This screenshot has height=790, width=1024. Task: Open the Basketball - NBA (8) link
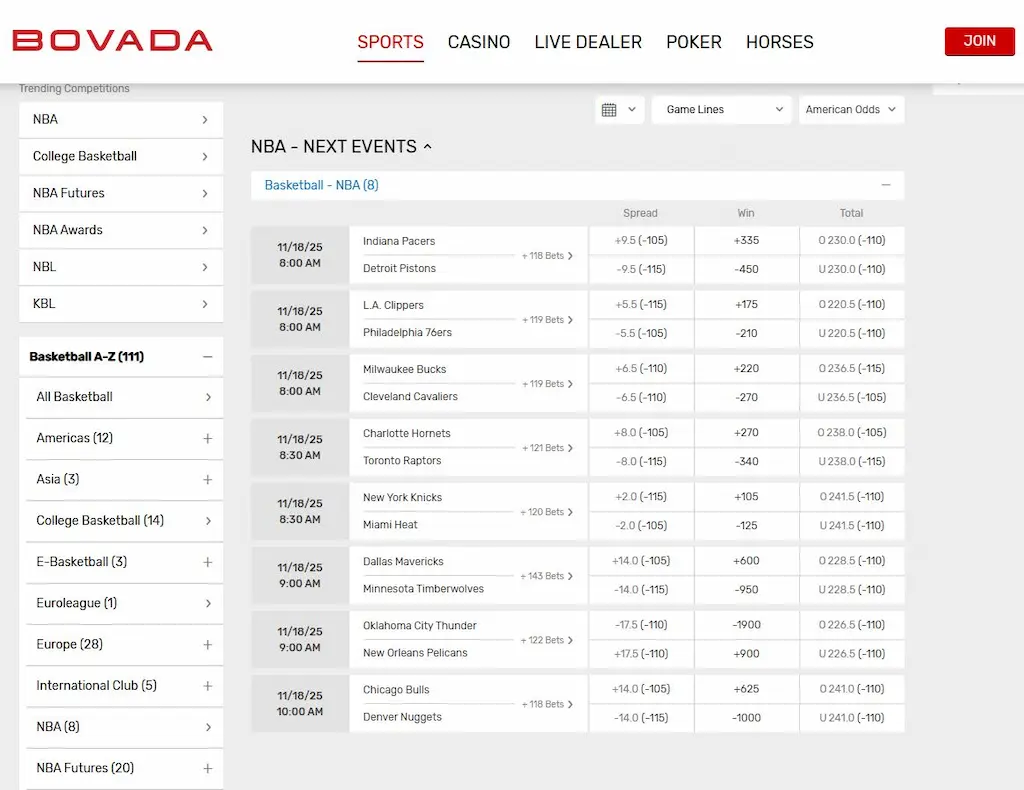click(320, 185)
